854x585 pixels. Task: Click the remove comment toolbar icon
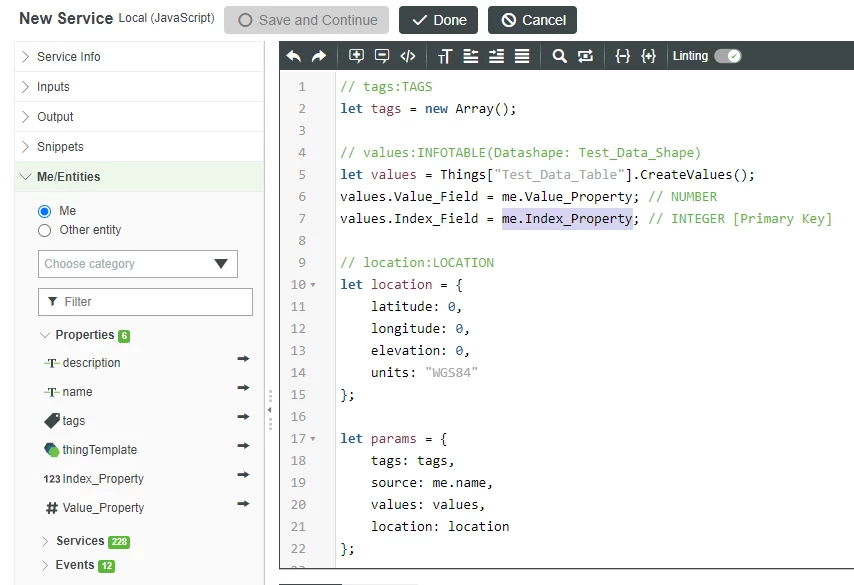point(382,56)
